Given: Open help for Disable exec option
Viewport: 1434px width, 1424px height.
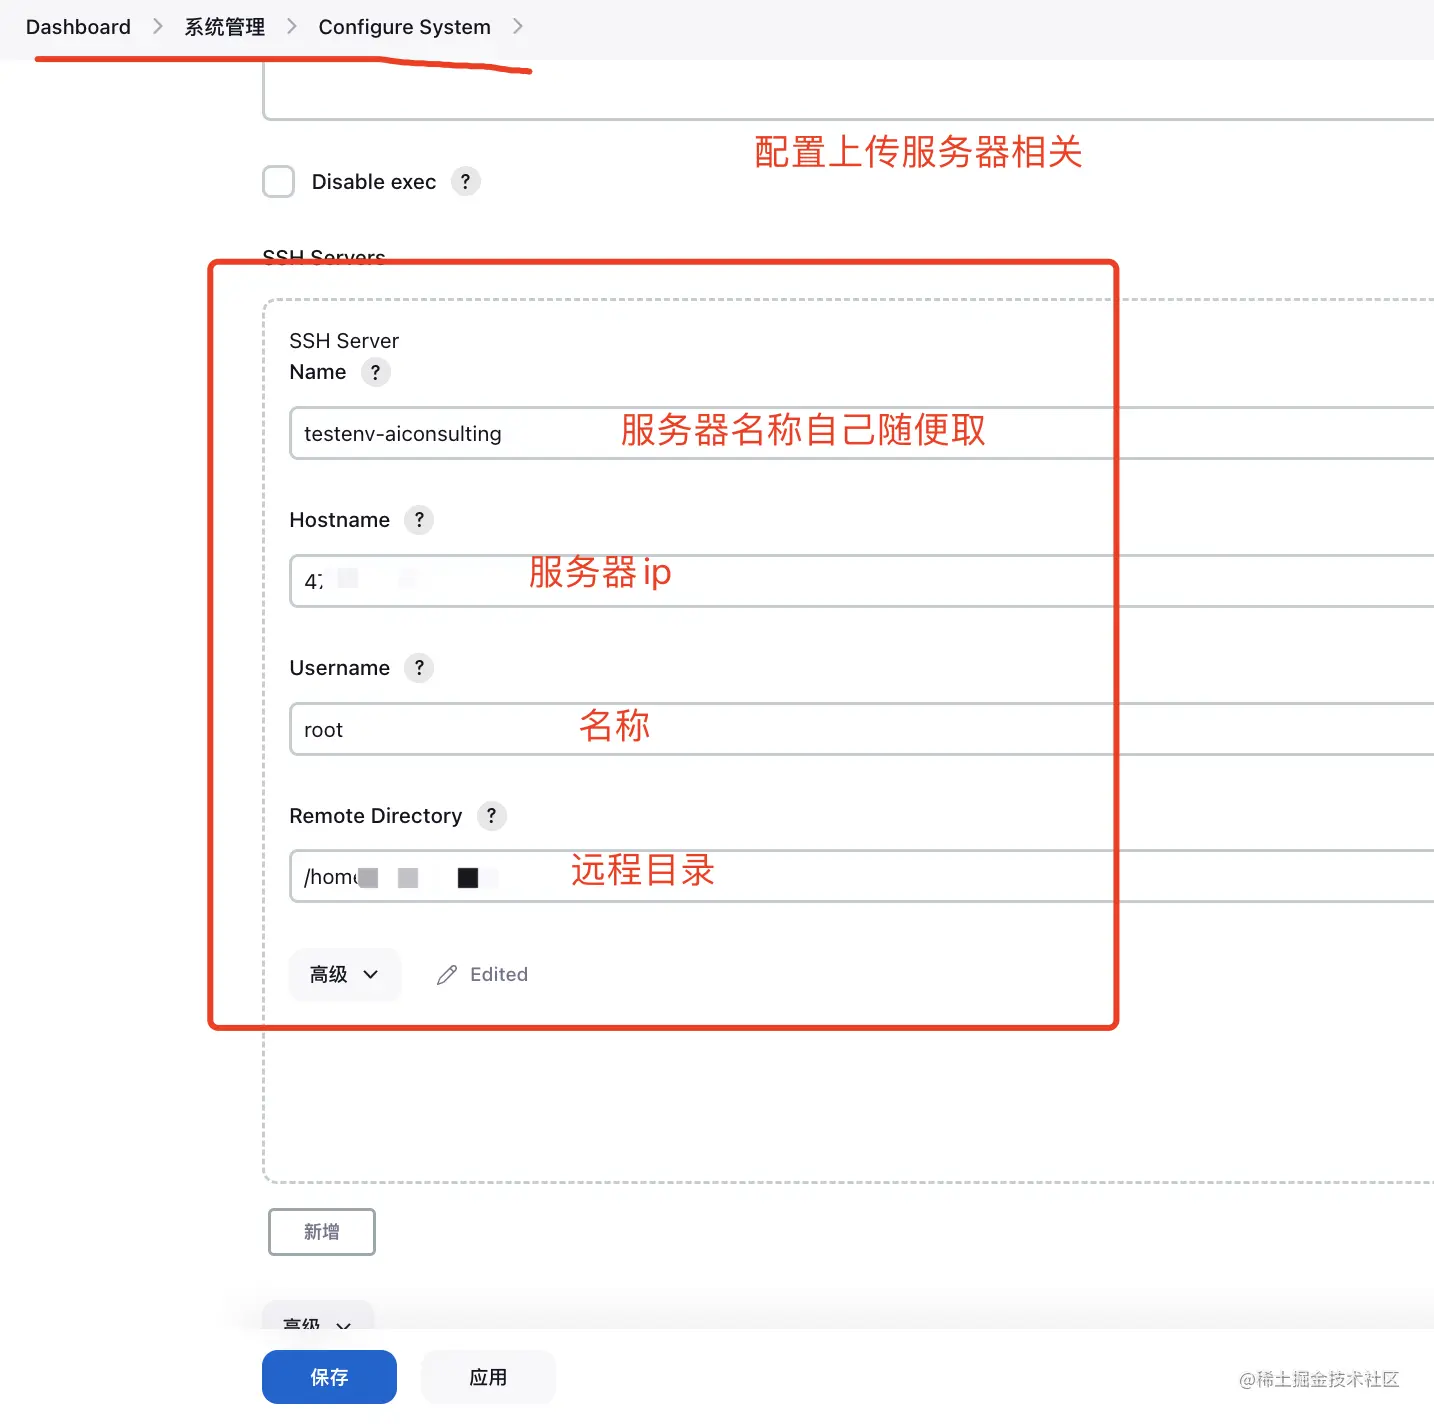Looking at the screenshot, I should coord(465,181).
